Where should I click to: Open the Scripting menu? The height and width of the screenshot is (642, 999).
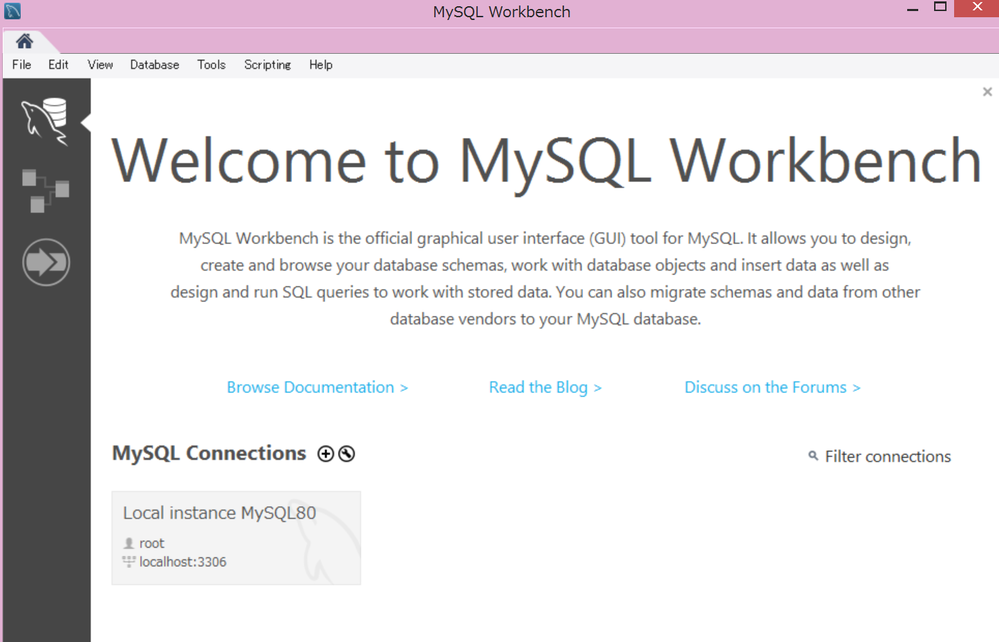point(267,65)
